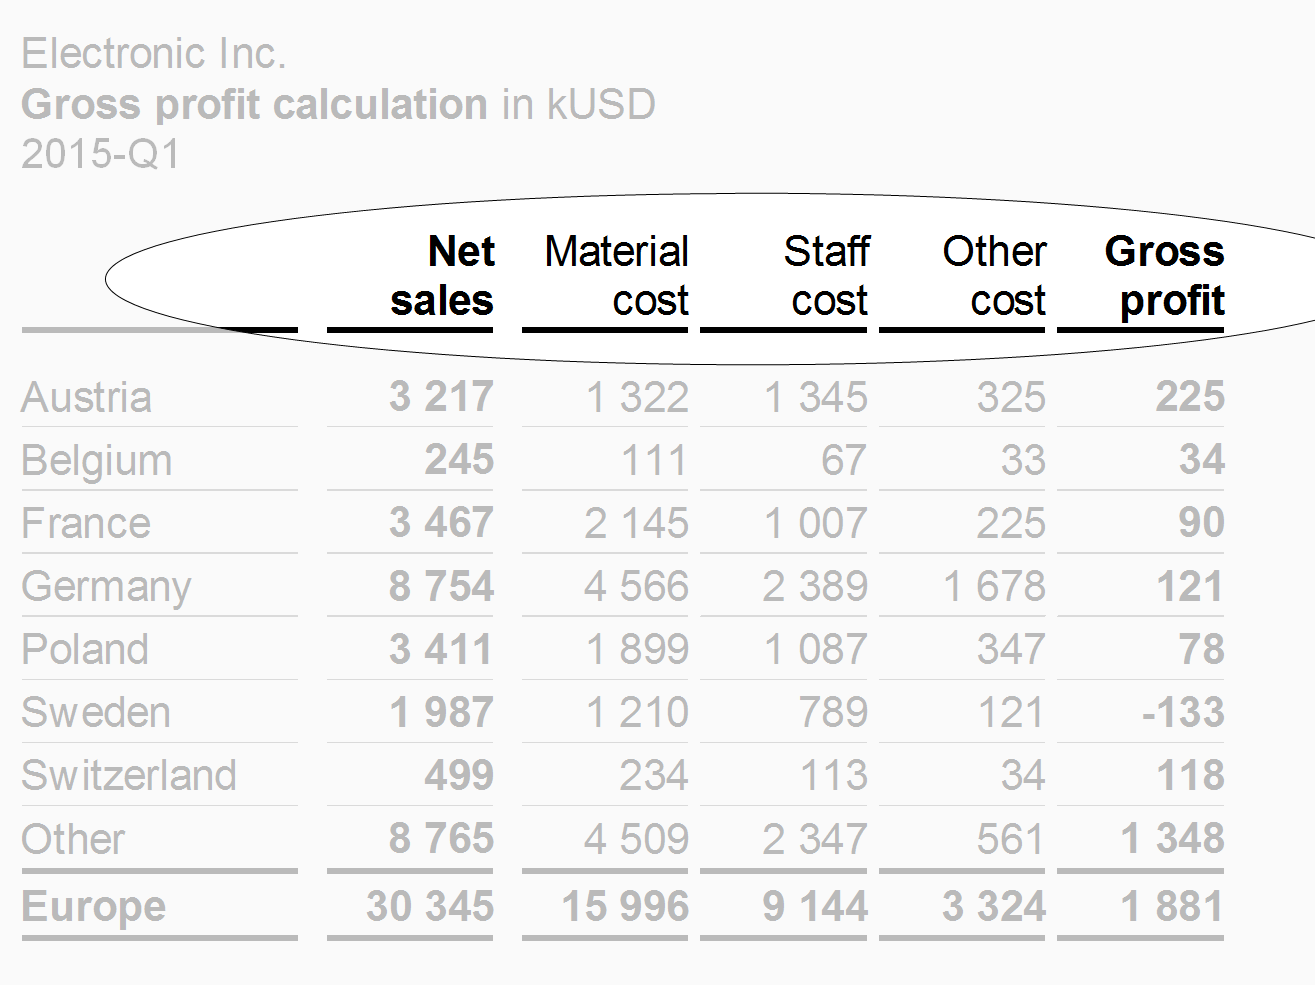Image resolution: width=1315 pixels, height=985 pixels.
Task: Select the France row label
Action: click(x=86, y=524)
